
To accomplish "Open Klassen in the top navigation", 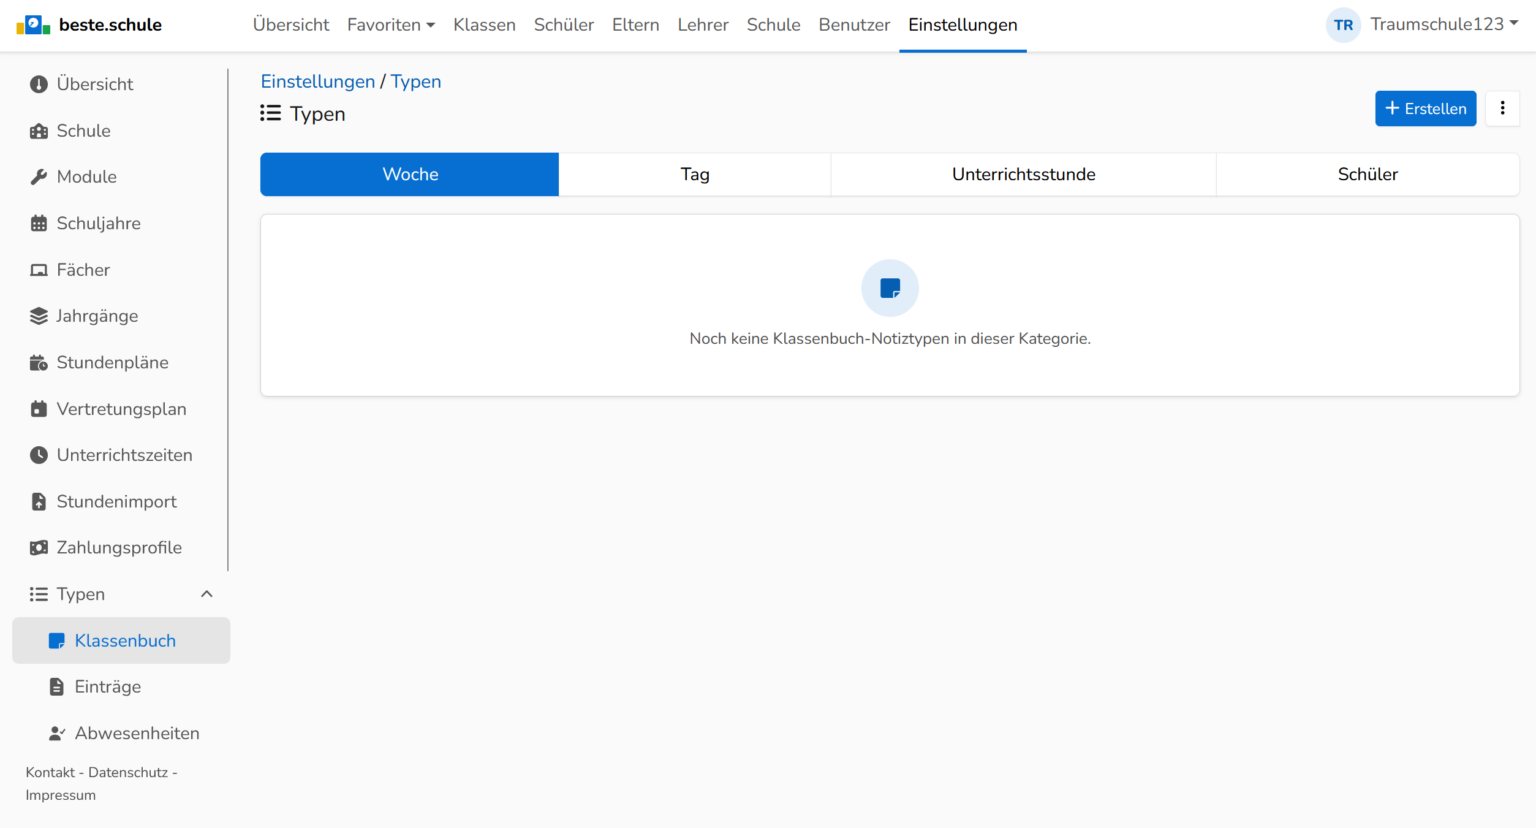I will click(484, 25).
